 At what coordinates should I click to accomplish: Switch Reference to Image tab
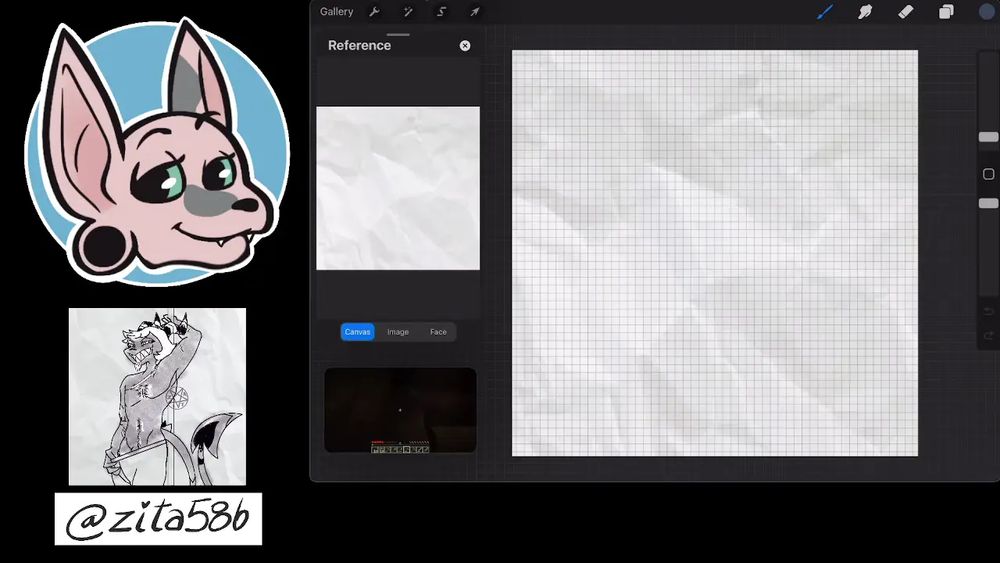(398, 332)
